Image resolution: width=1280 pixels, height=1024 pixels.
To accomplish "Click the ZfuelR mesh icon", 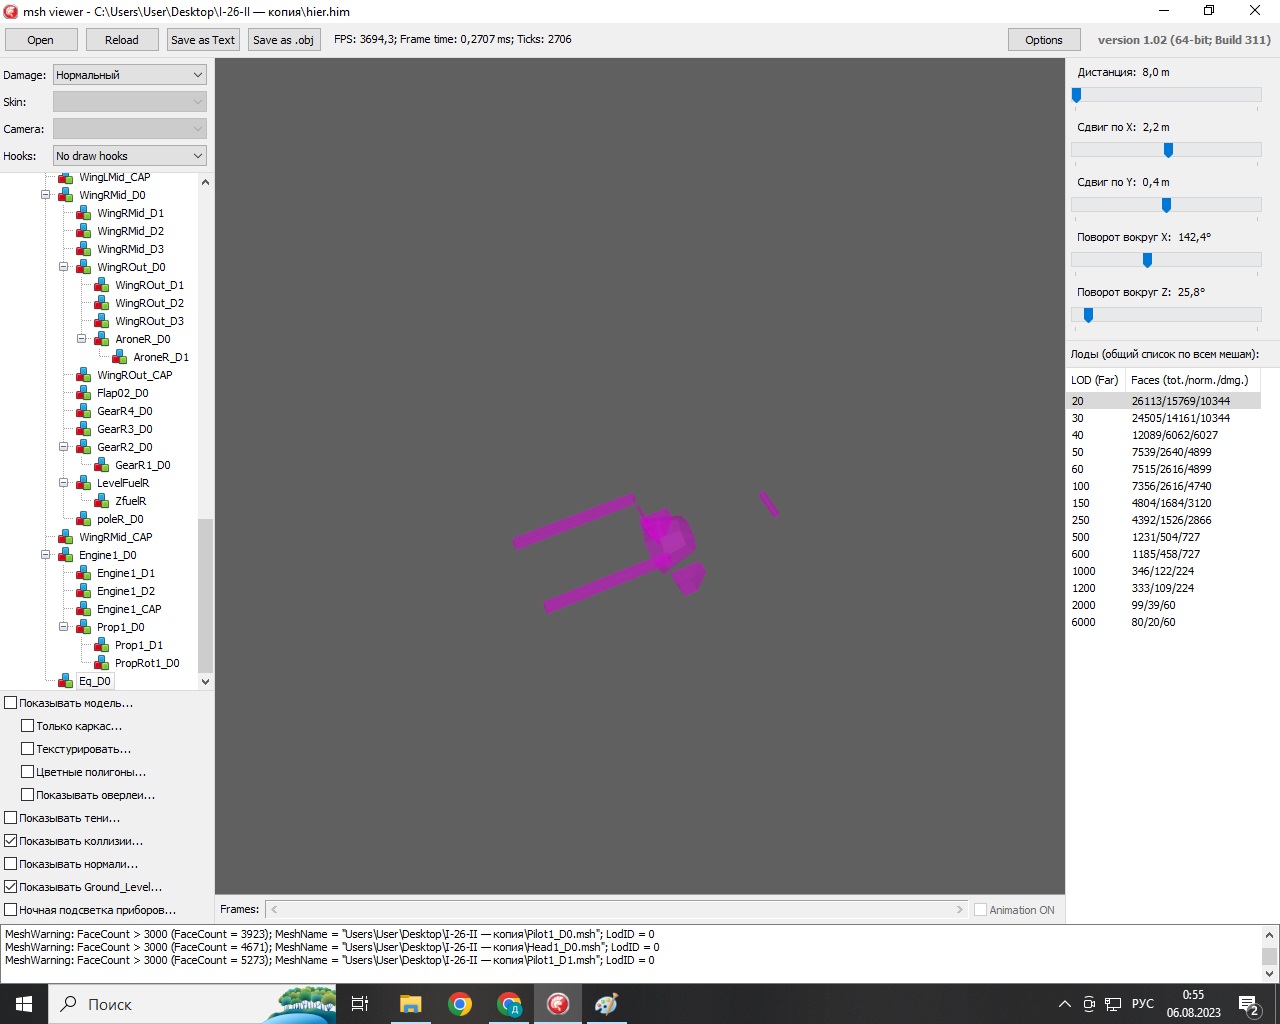I will (x=102, y=501).
